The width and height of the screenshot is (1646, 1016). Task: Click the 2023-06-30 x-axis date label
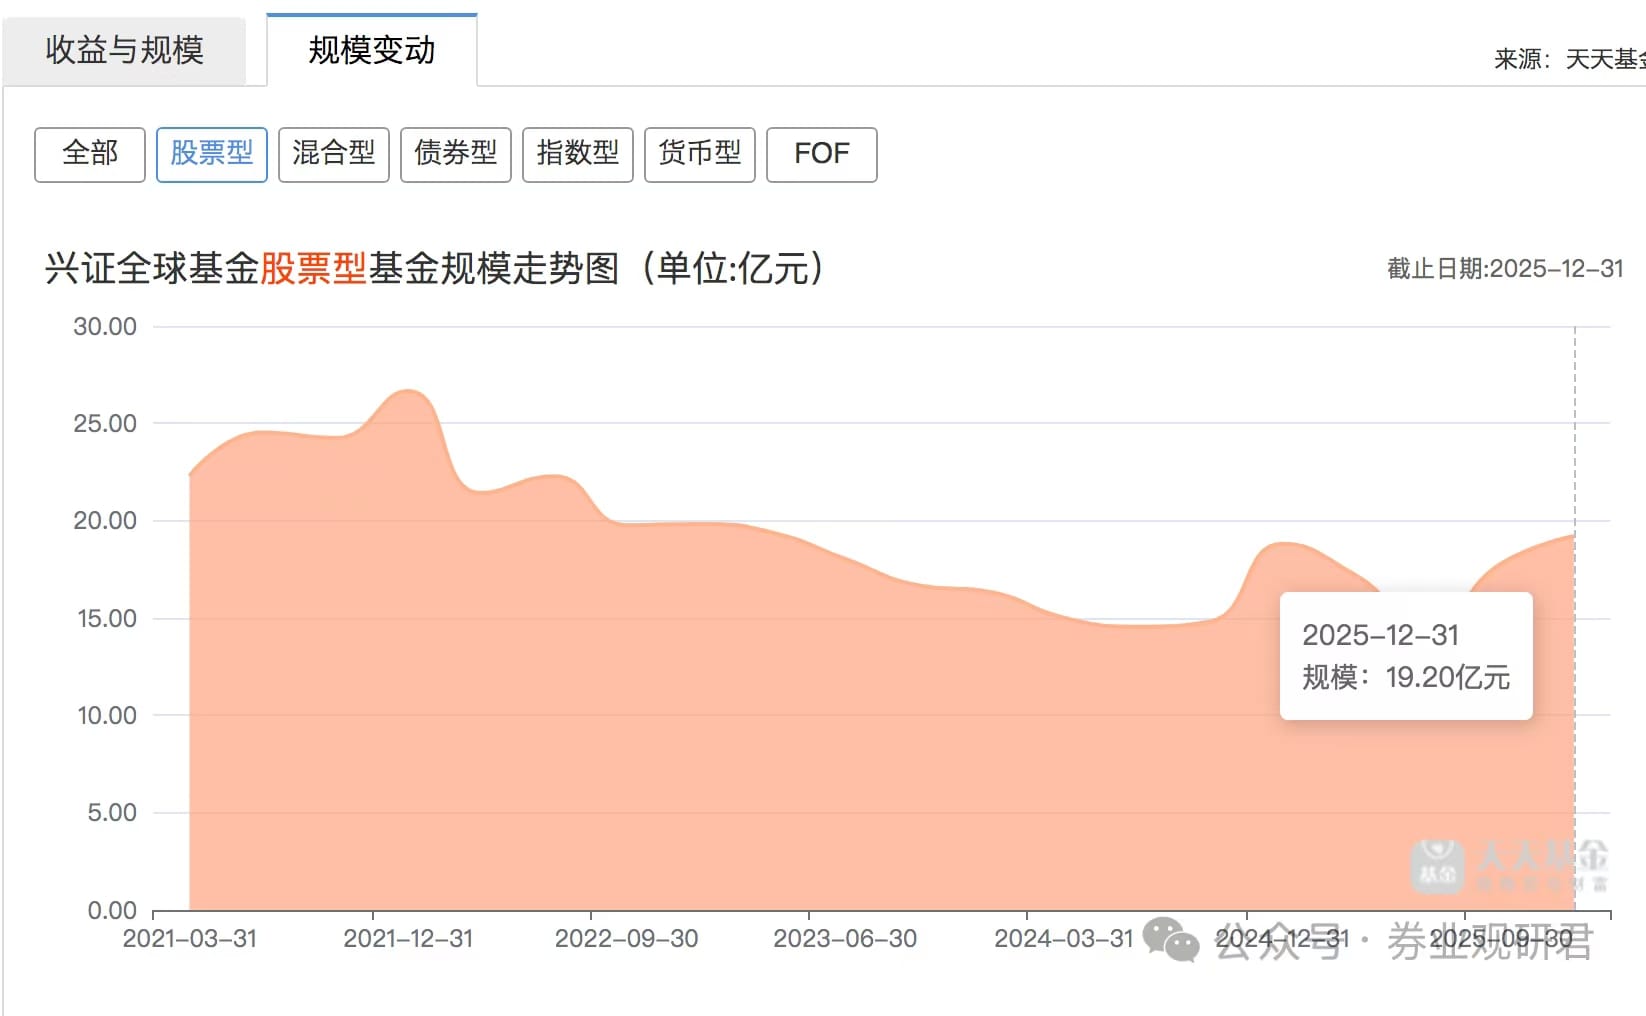tap(845, 939)
